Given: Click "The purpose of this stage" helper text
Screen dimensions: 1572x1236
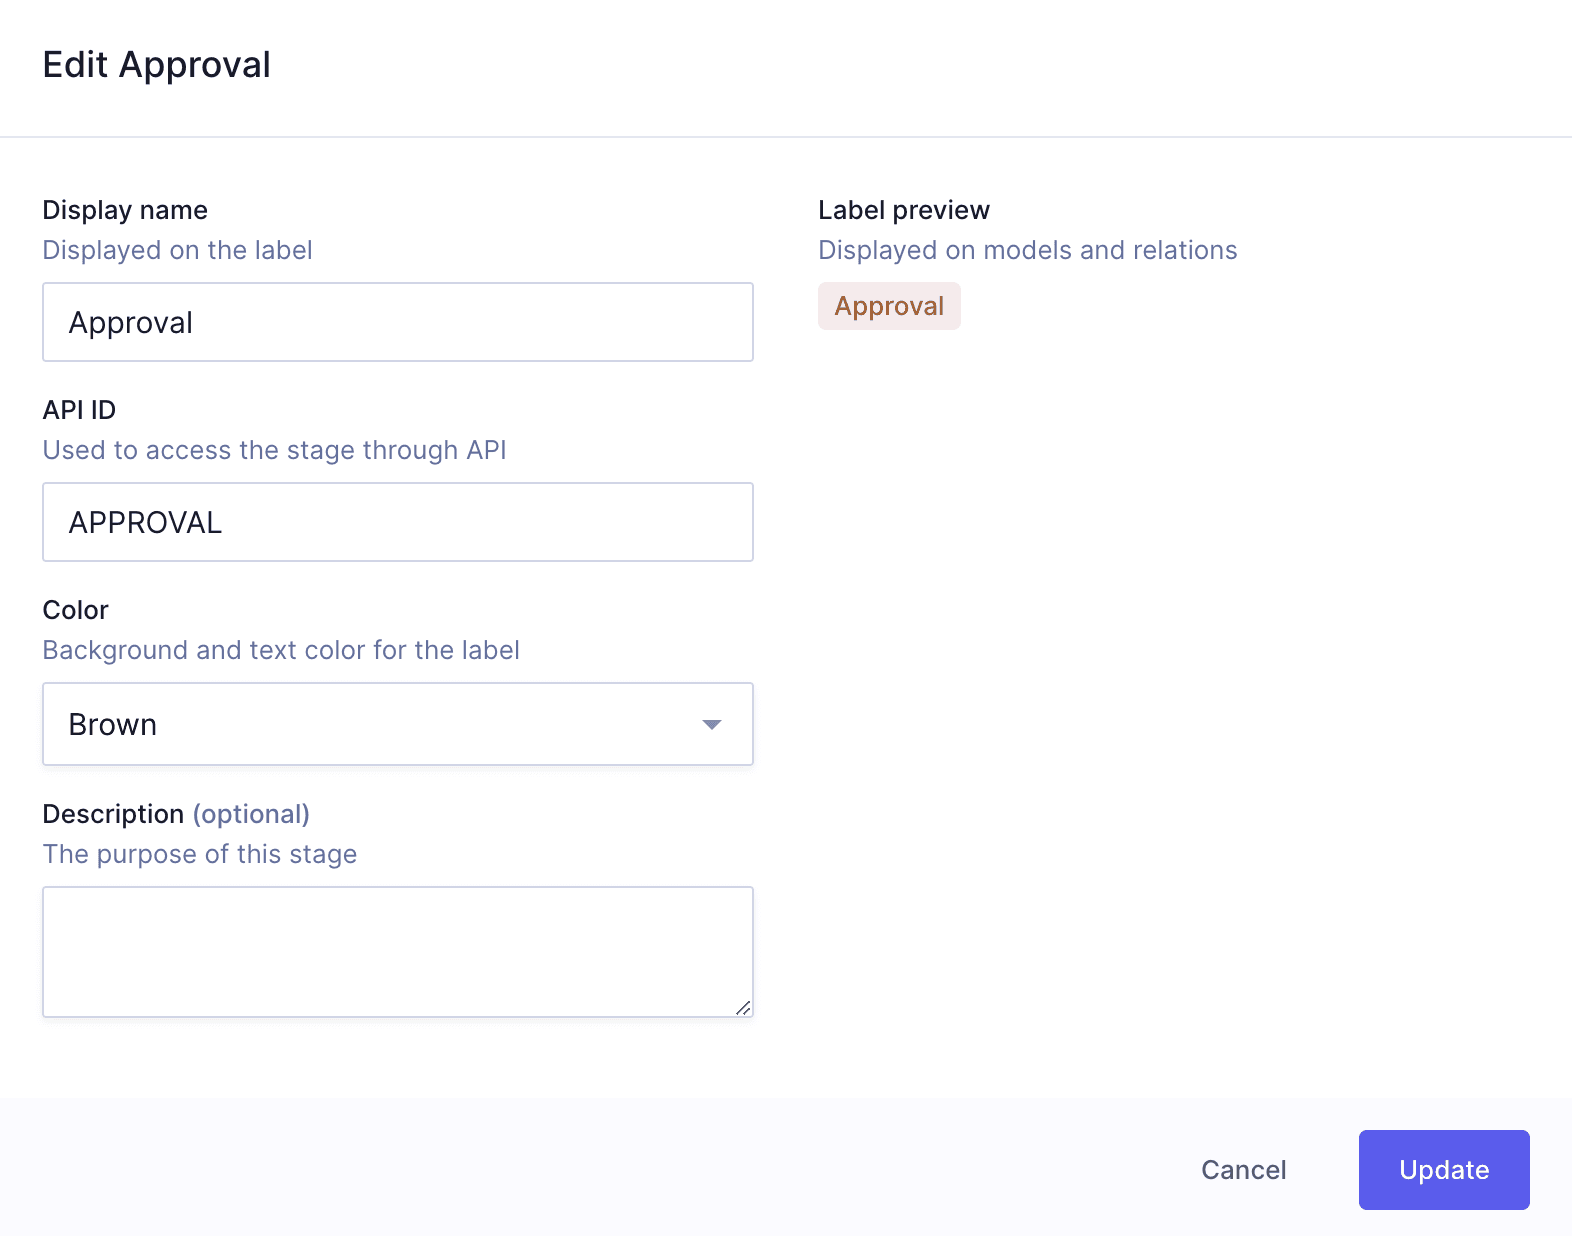Looking at the screenshot, I should point(200,854).
